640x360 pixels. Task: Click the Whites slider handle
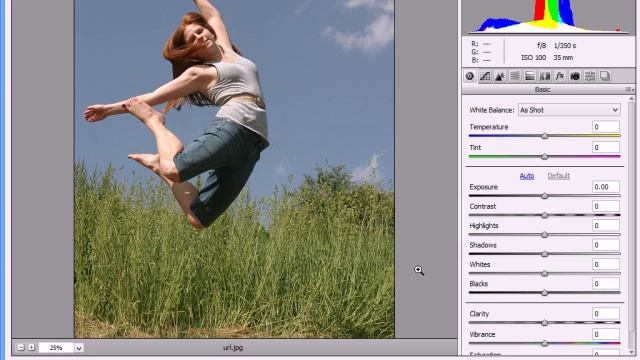544,273
